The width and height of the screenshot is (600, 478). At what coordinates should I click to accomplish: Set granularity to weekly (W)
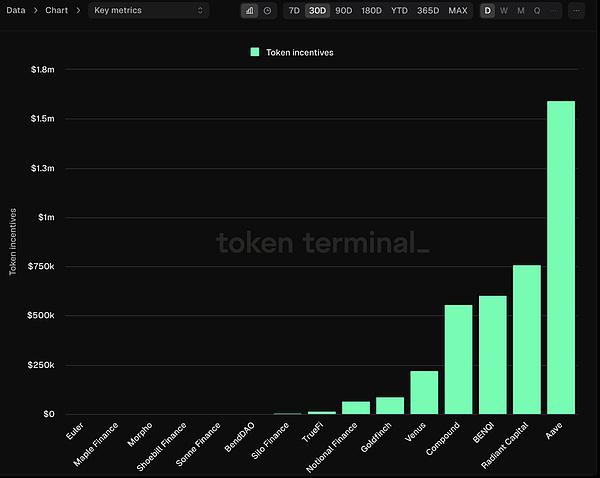tap(504, 11)
